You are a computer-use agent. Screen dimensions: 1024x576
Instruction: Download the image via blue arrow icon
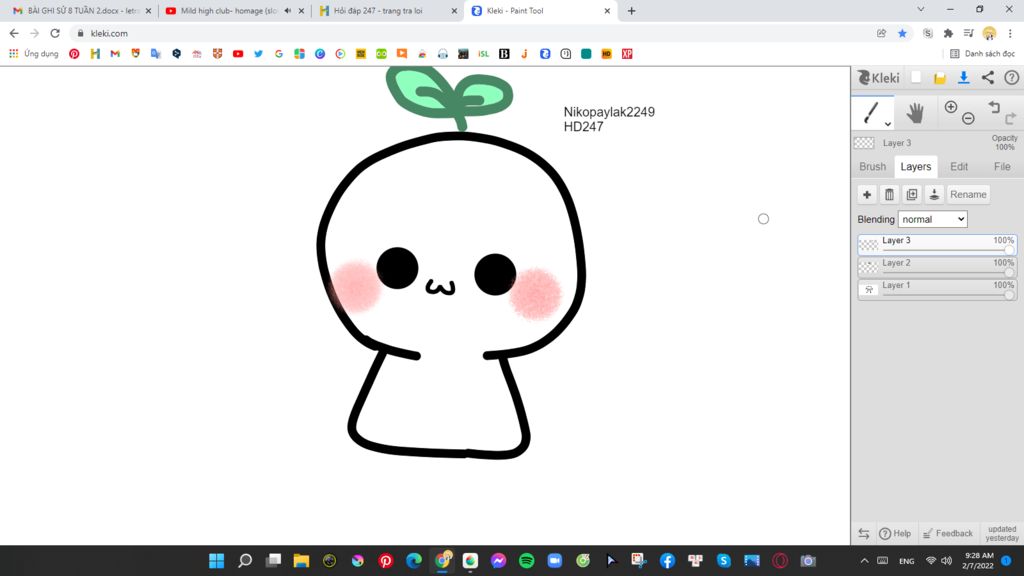[963, 78]
